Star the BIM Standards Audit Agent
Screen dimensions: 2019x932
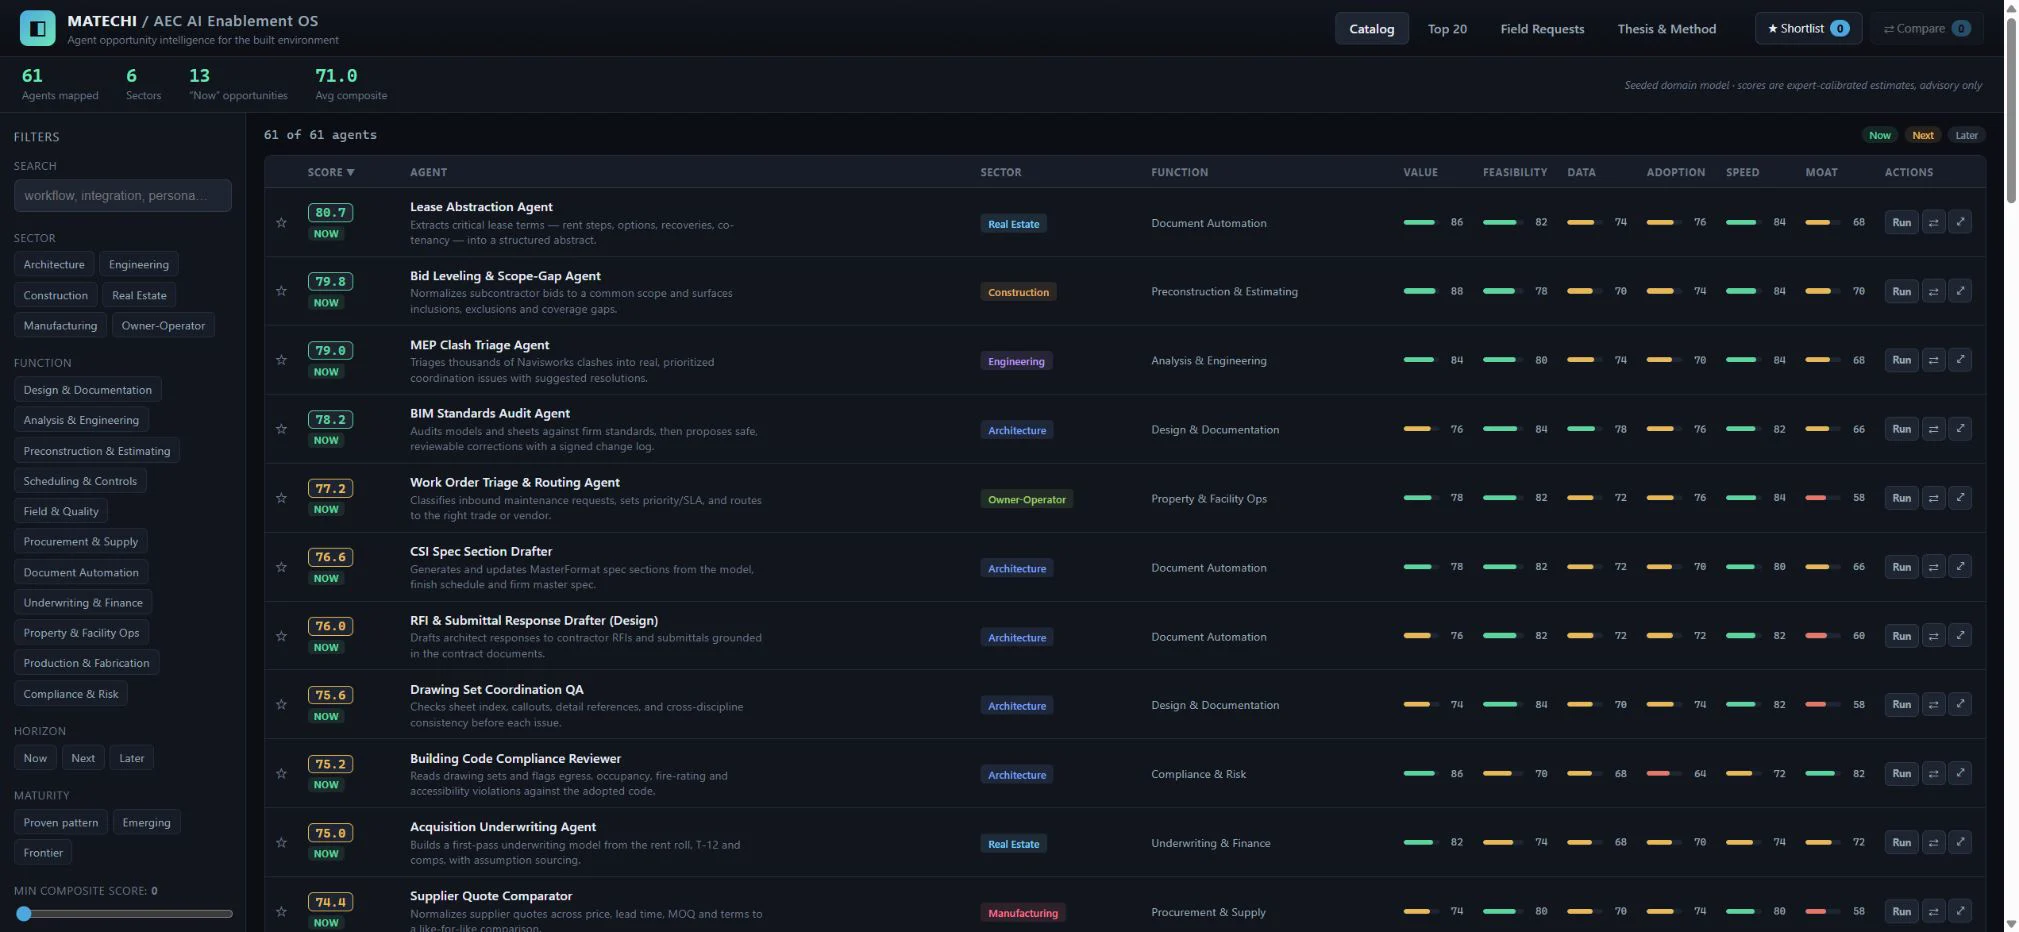[x=281, y=429]
